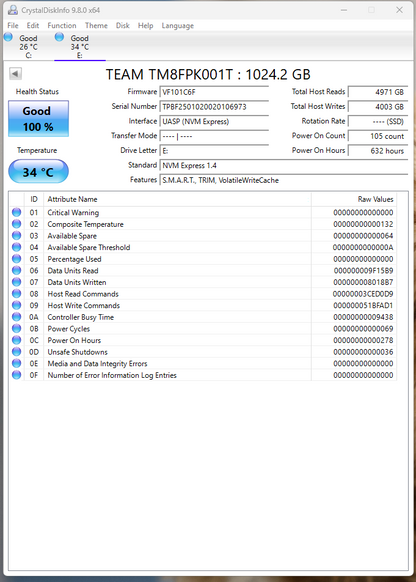Click the previous disk arrow button

click(15, 73)
